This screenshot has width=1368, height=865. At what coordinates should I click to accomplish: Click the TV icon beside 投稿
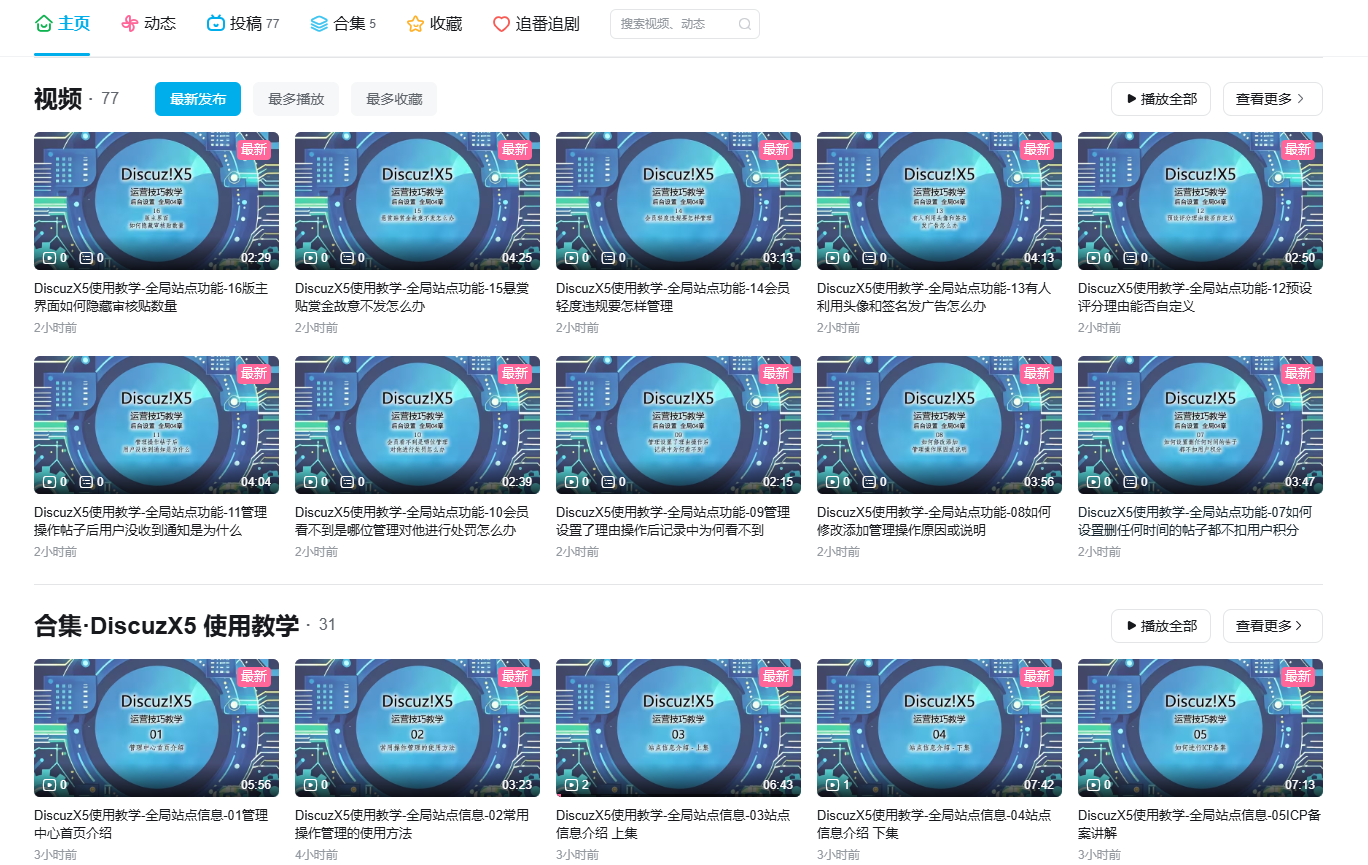click(216, 23)
